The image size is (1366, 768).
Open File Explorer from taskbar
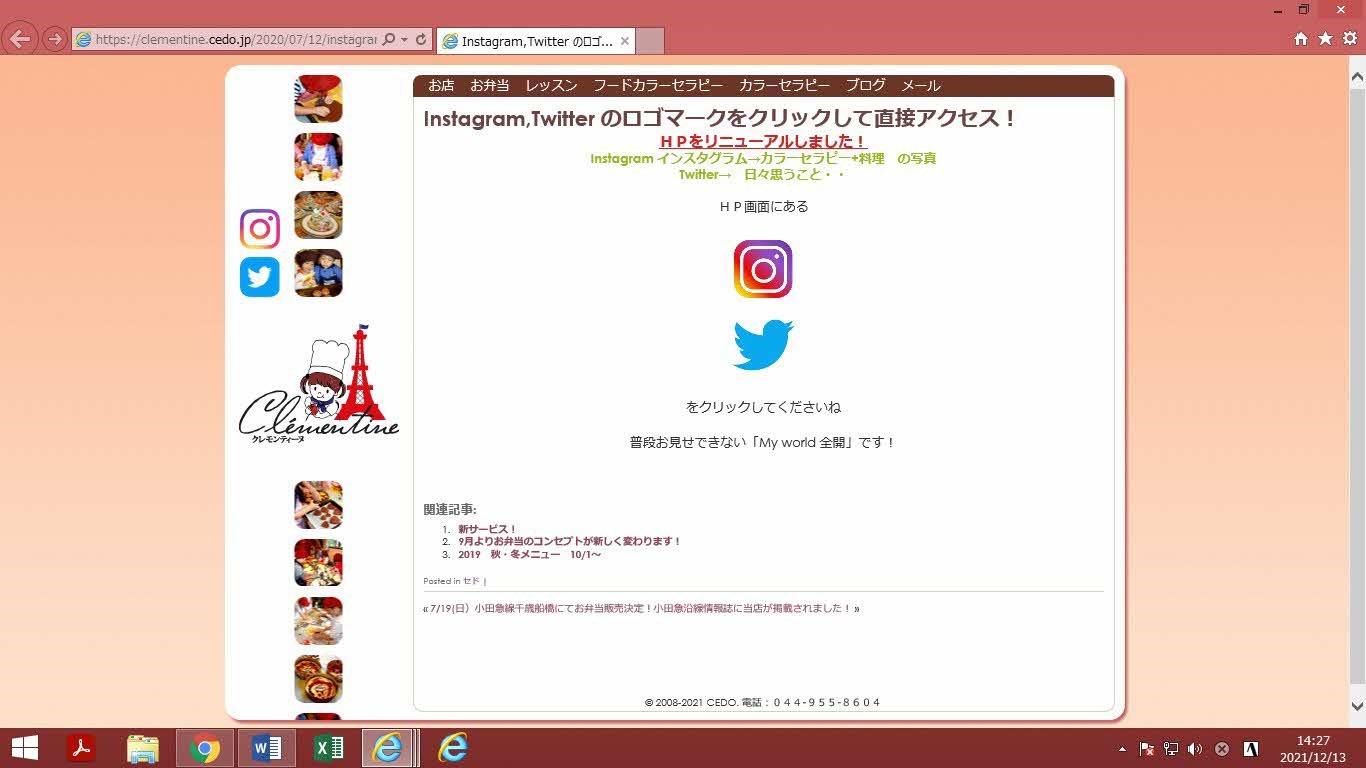pos(143,748)
